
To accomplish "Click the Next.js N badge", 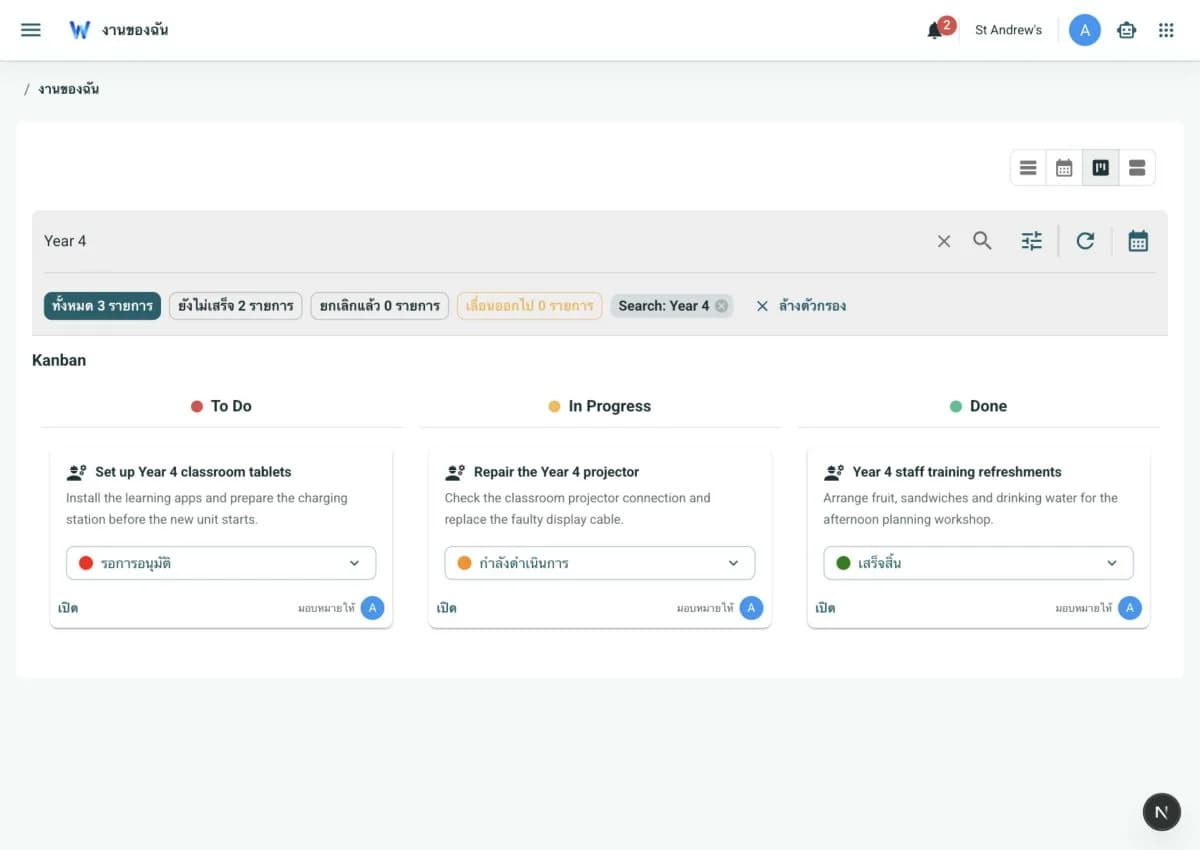I will tap(1161, 812).
